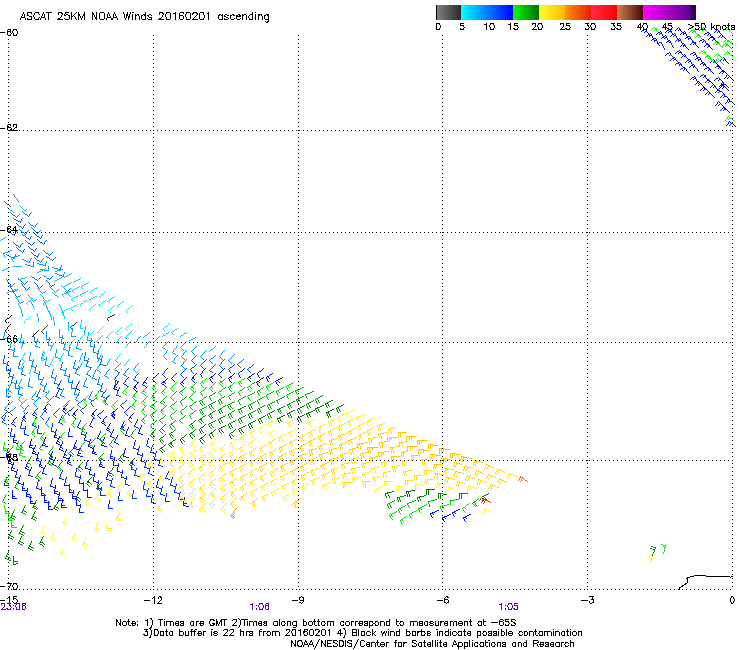
Task: Click the longitude label 0
Action: [x=732, y=600]
